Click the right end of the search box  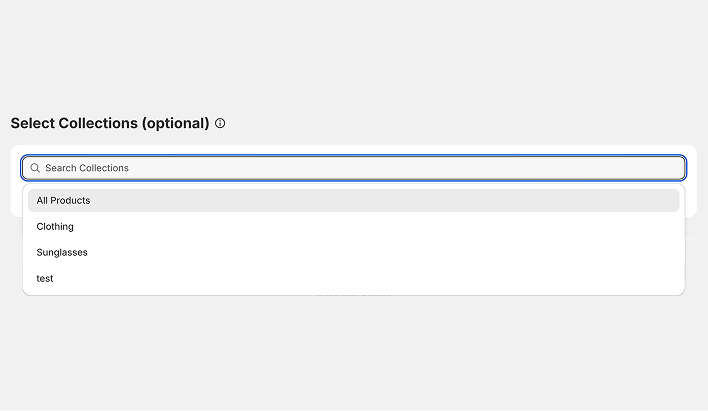pos(660,168)
